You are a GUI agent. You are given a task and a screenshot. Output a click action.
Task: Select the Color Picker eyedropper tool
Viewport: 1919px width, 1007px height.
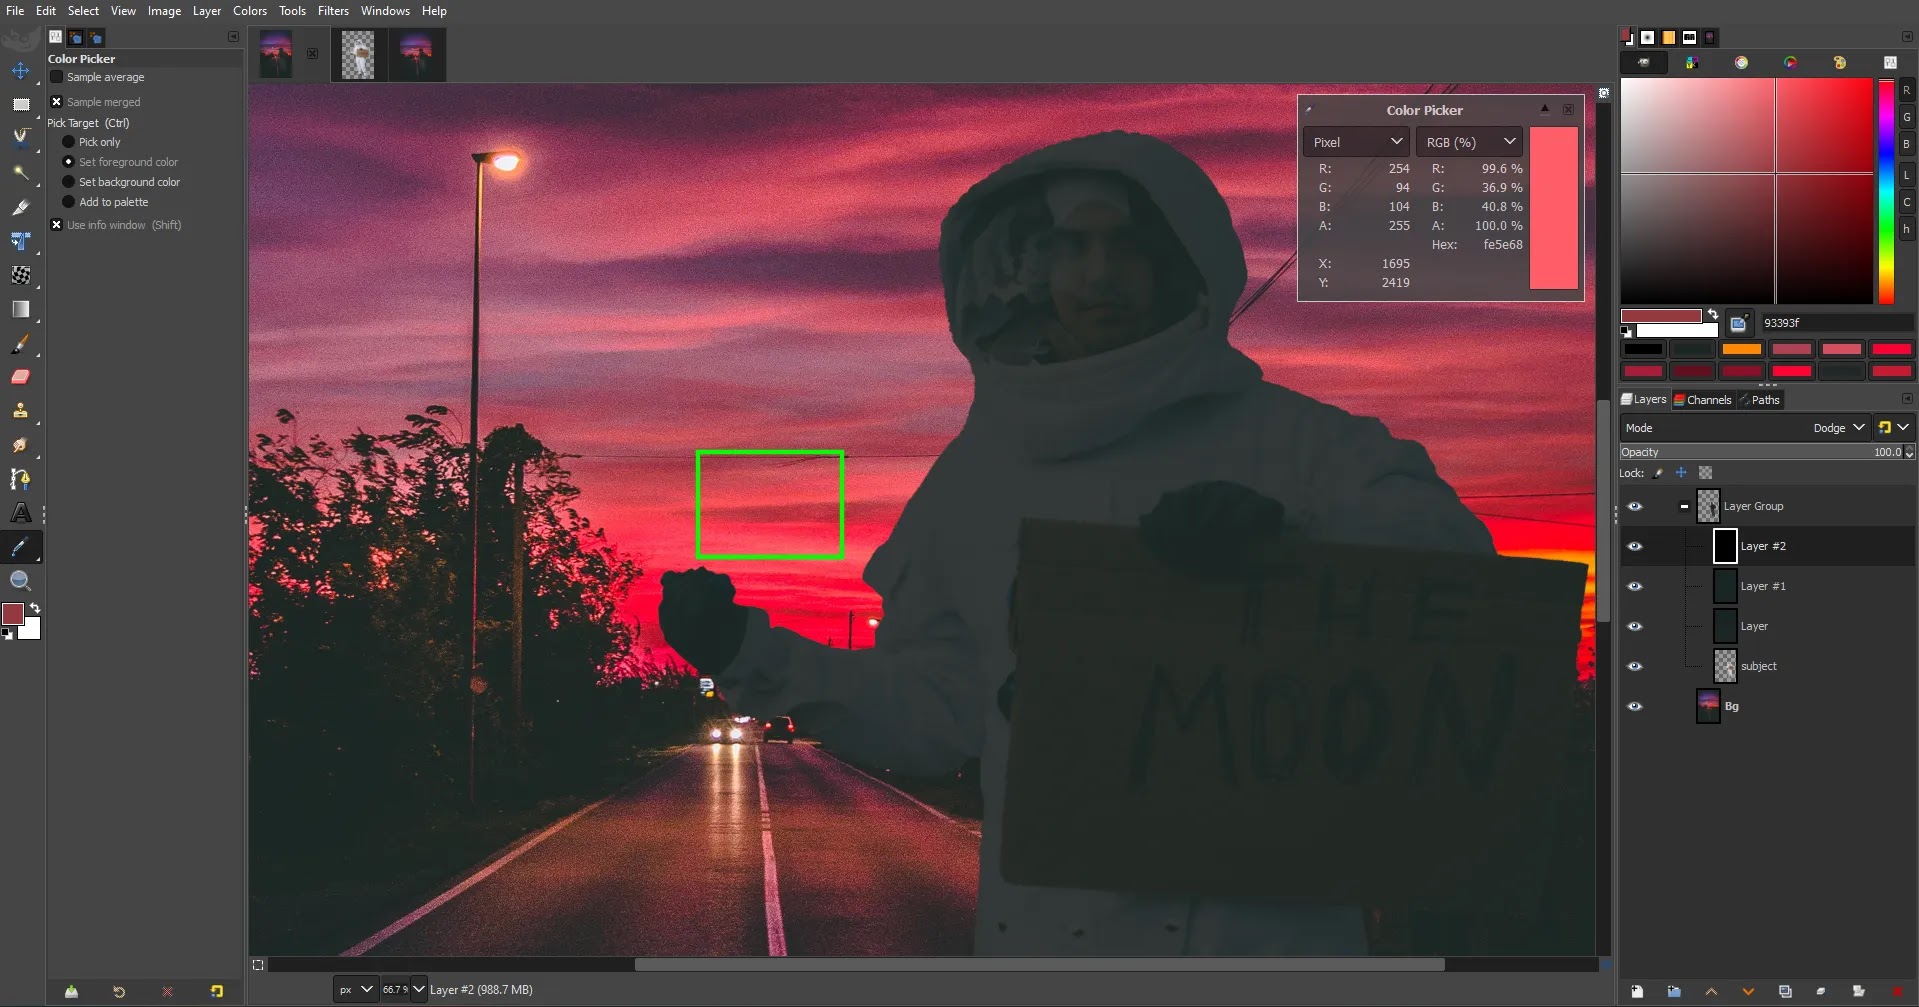coord(20,547)
